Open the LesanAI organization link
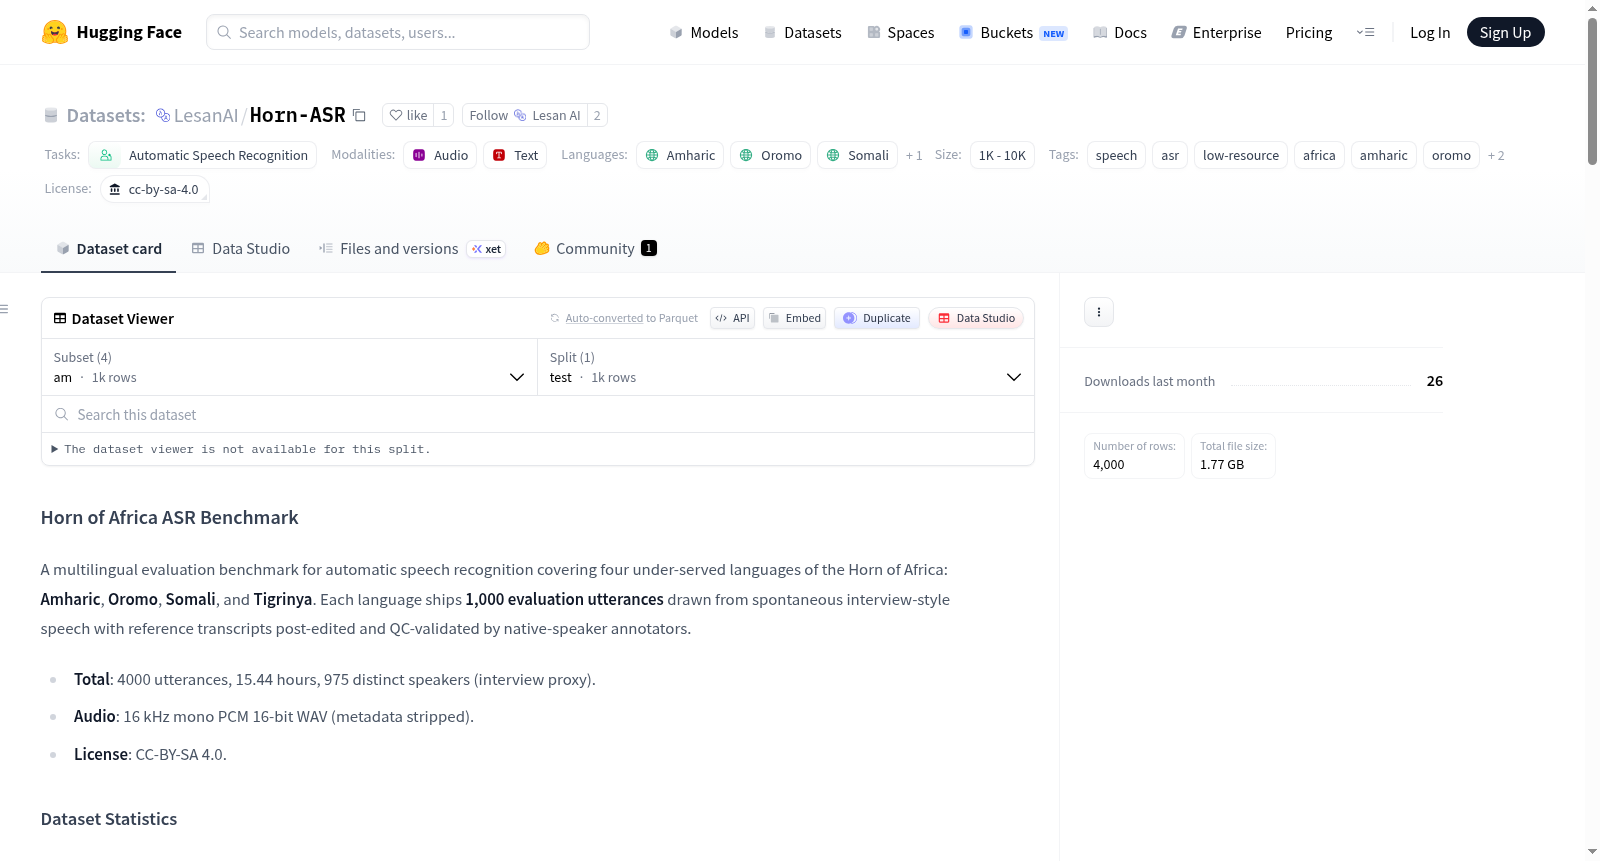This screenshot has height=861, width=1600. 206,115
